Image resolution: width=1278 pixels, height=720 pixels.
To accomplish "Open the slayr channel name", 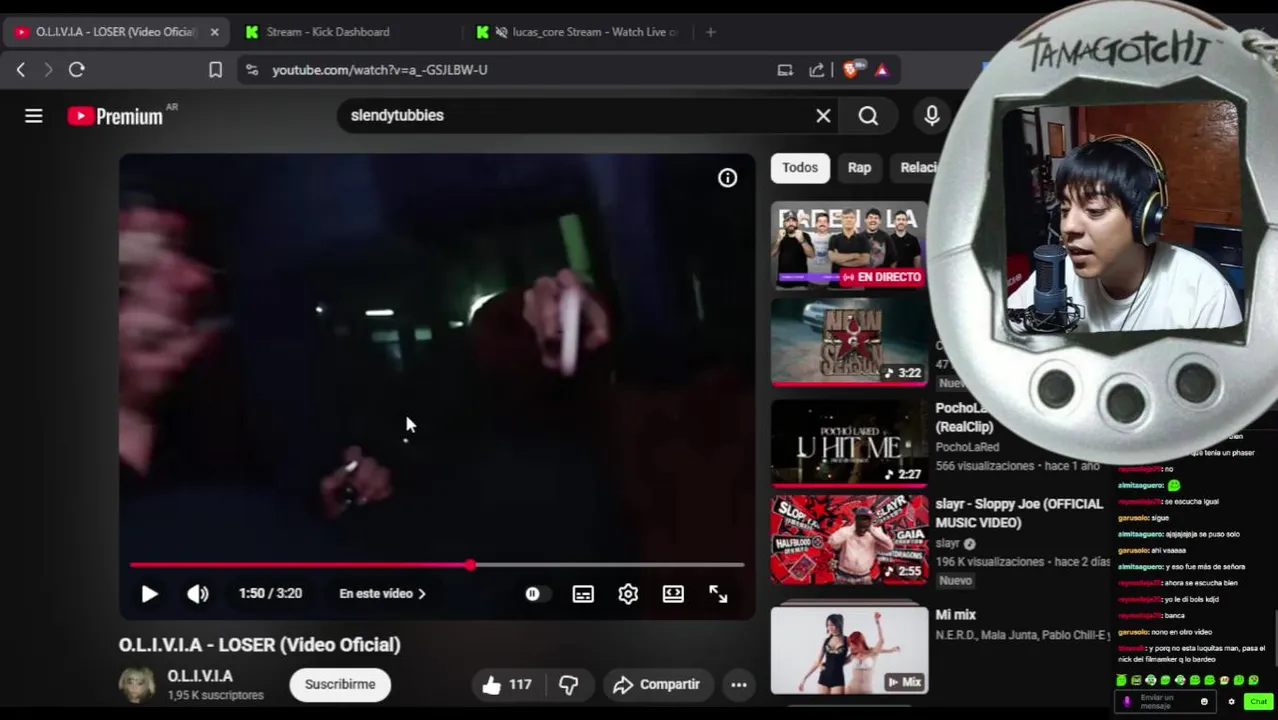I will tap(947, 543).
